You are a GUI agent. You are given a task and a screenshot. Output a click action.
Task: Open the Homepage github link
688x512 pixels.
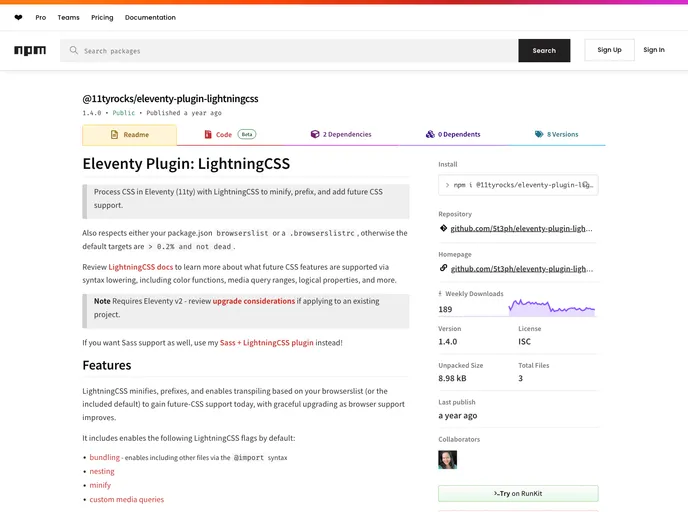(x=521, y=269)
